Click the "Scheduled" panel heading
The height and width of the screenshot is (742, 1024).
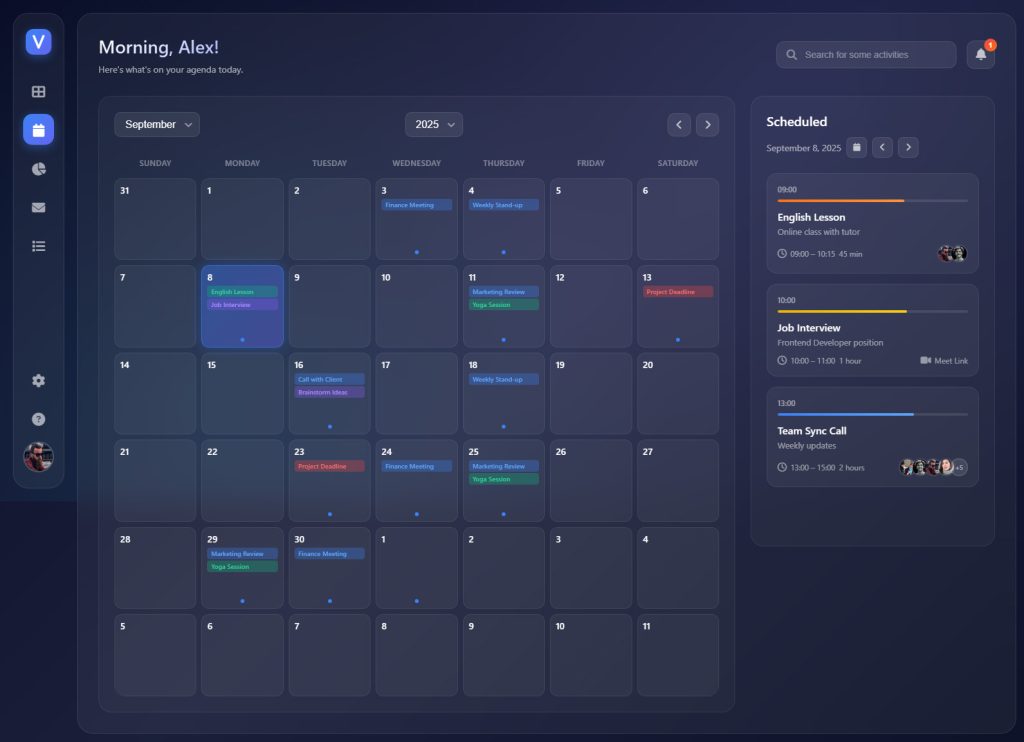(x=797, y=121)
